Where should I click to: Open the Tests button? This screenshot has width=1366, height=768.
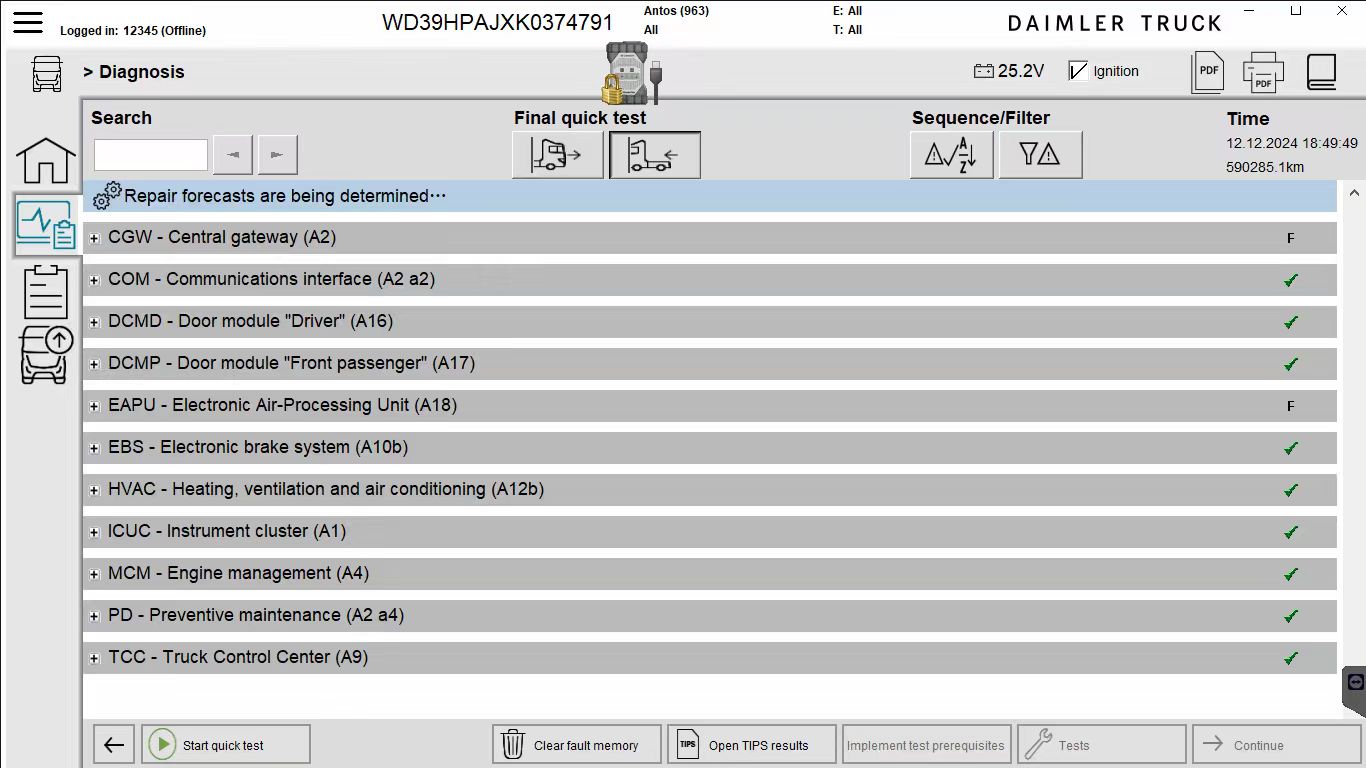pyautogui.click(x=1102, y=745)
